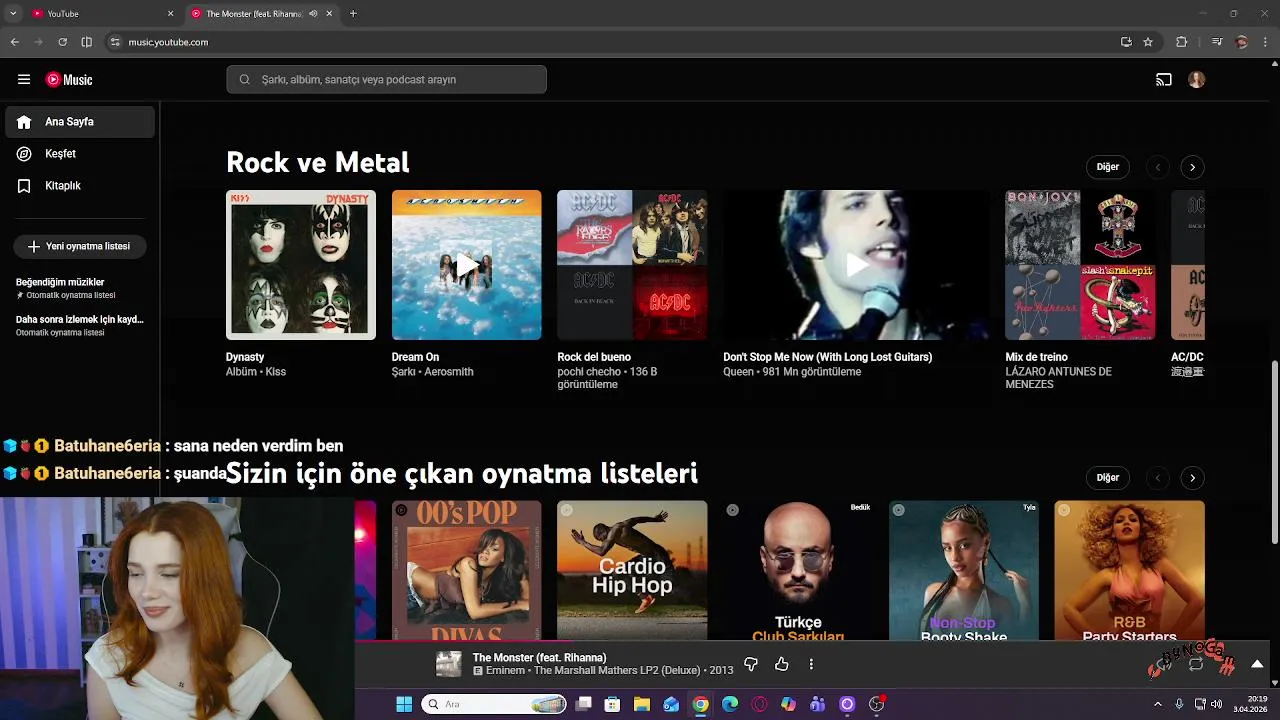Open Windows Start menu
Screen dimensions: 1280x720
404,704
